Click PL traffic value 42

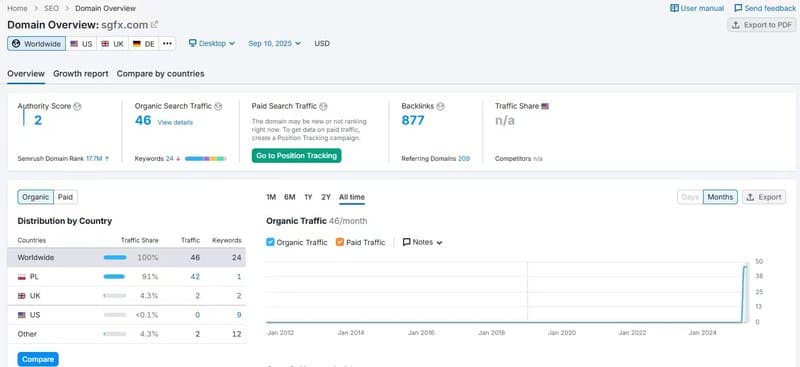click(x=195, y=277)
